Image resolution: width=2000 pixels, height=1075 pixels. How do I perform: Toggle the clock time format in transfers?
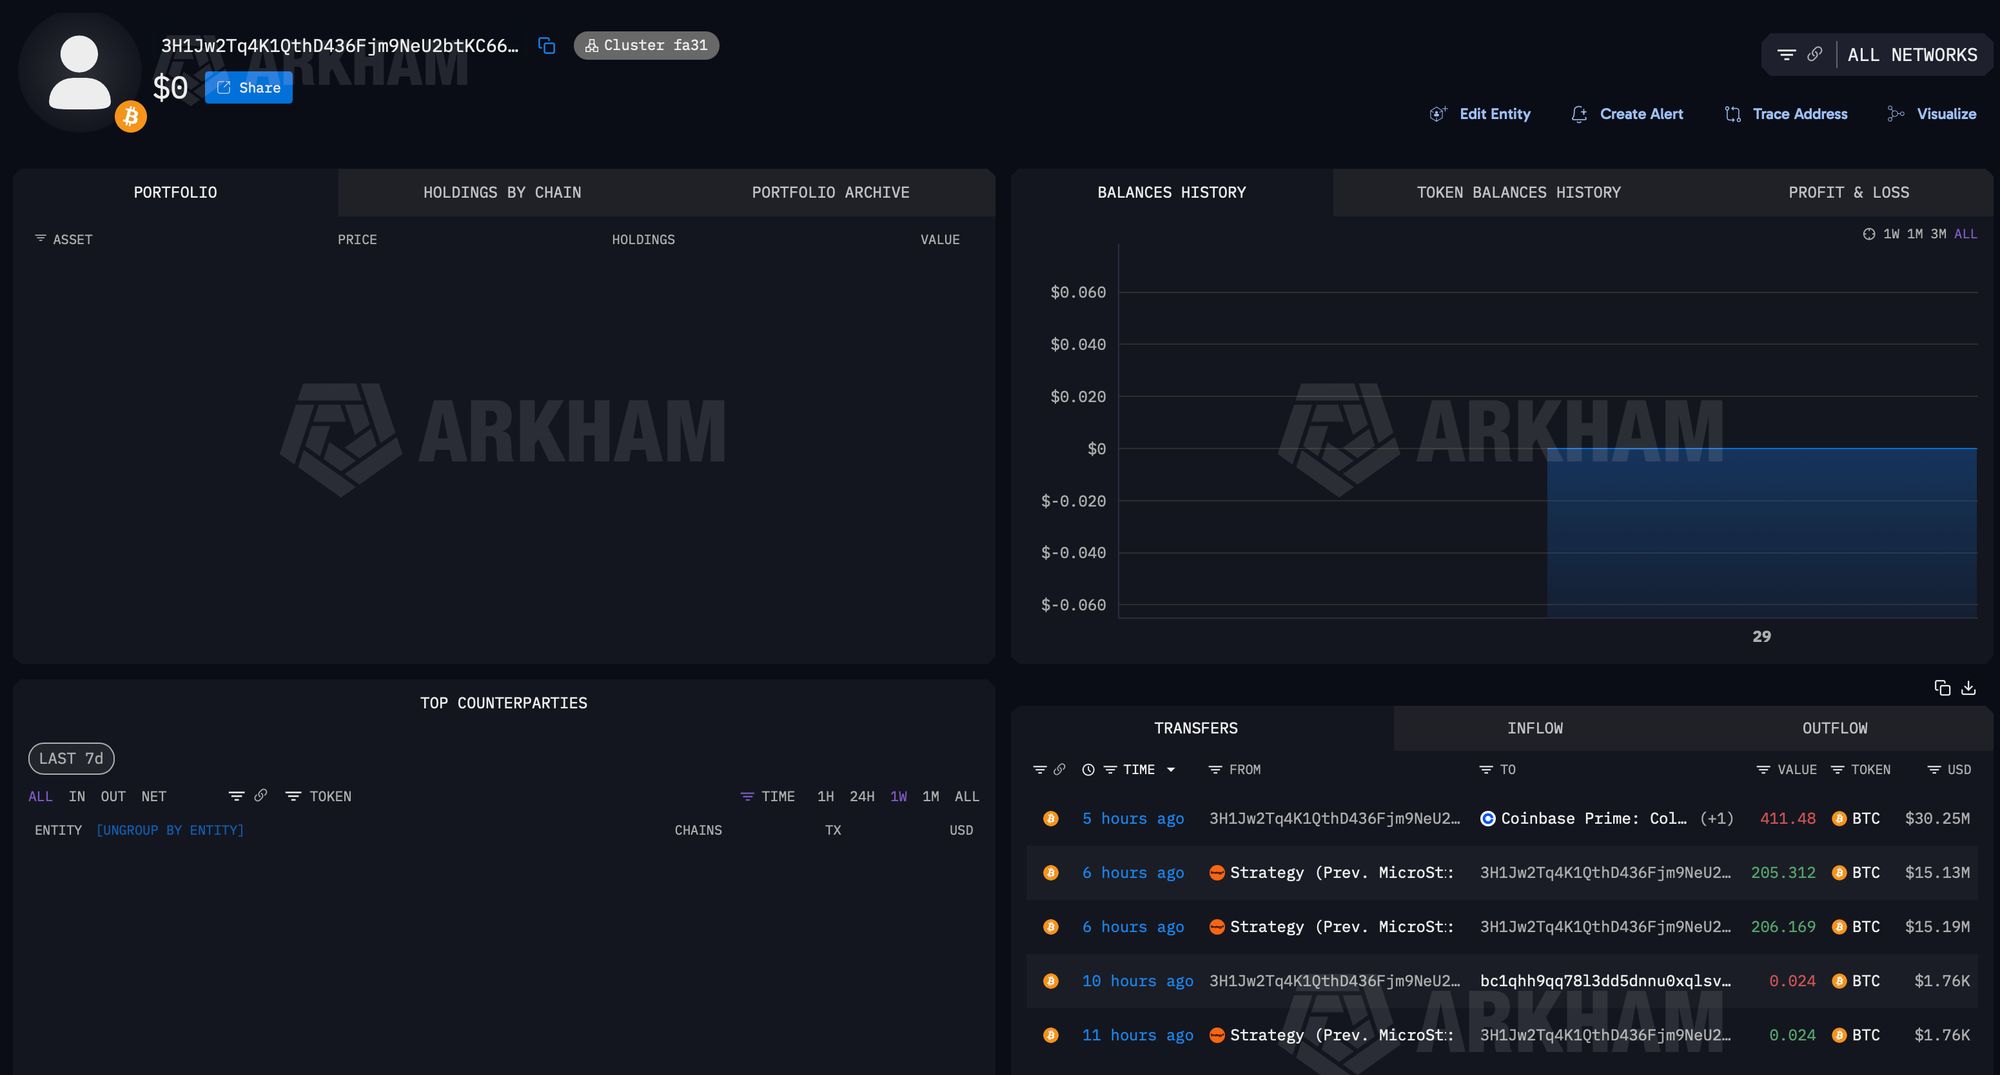1088,769
